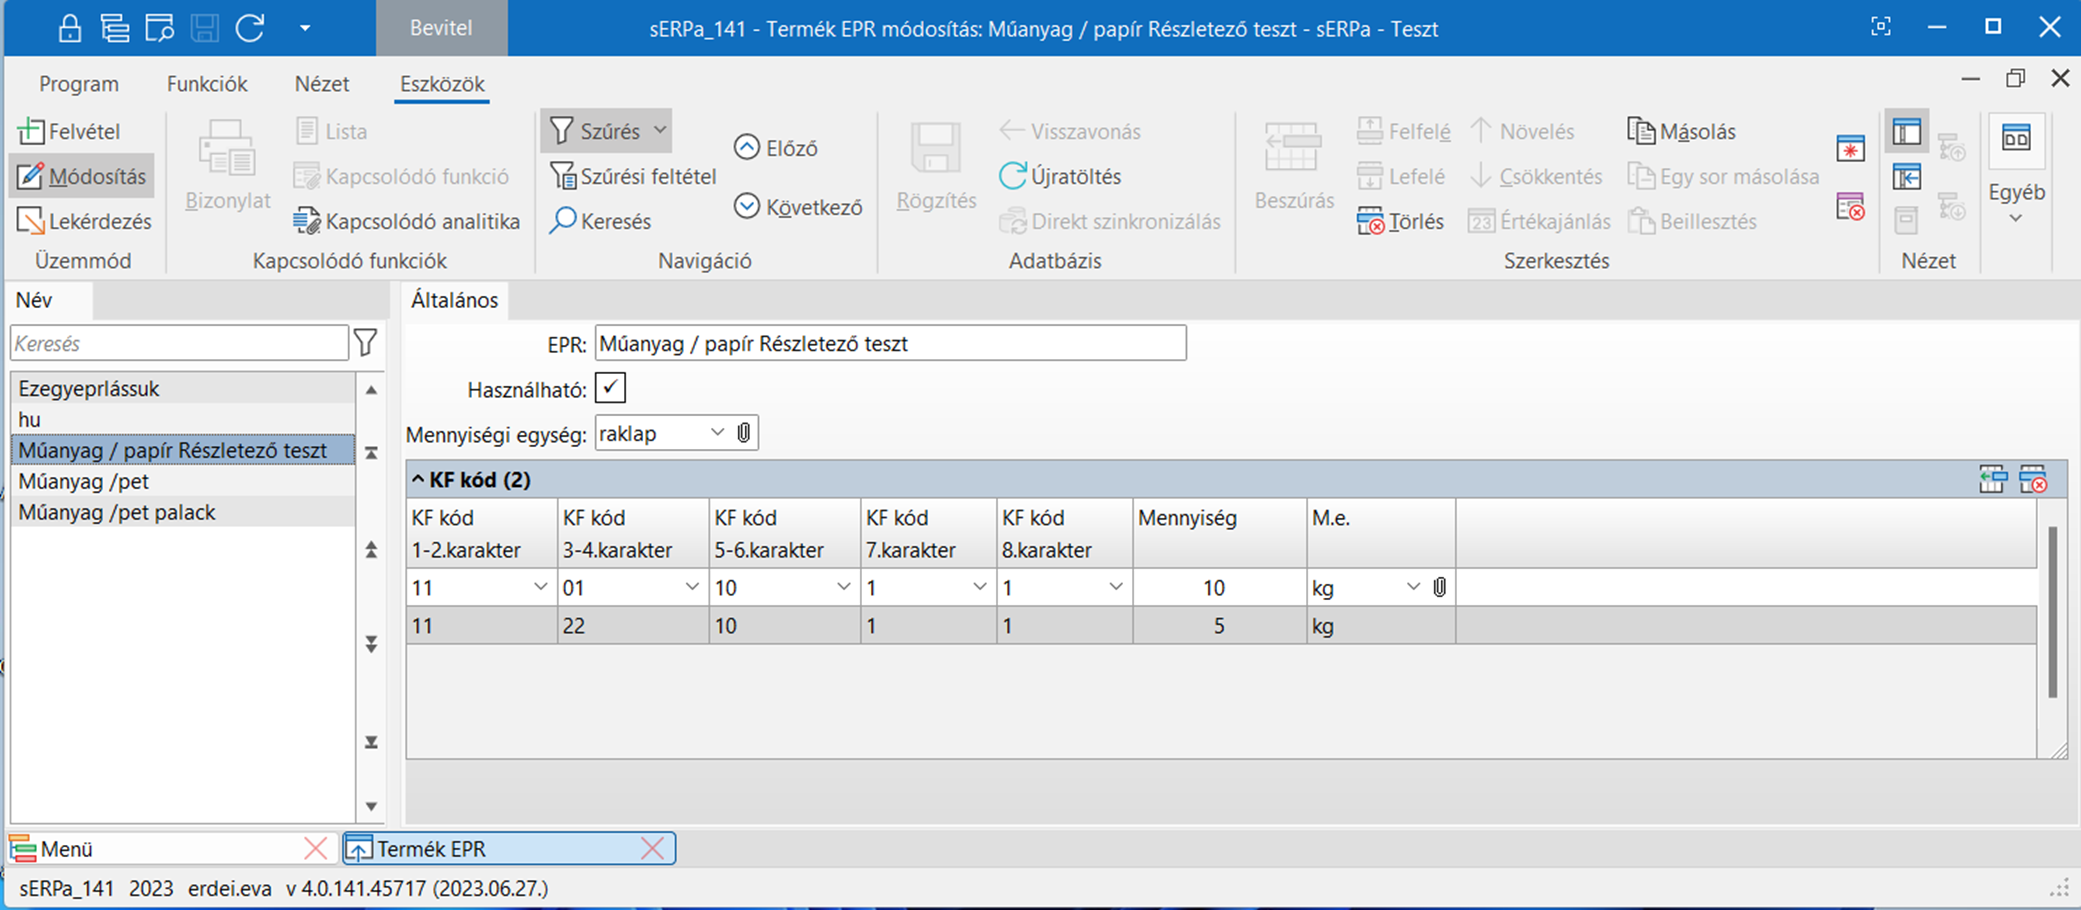Image resolution: width=2081 pixels, height=910 pixels.
Task: Switch to Lekérdezés mode
Action: pyautogui.click(x=84, y=221)
